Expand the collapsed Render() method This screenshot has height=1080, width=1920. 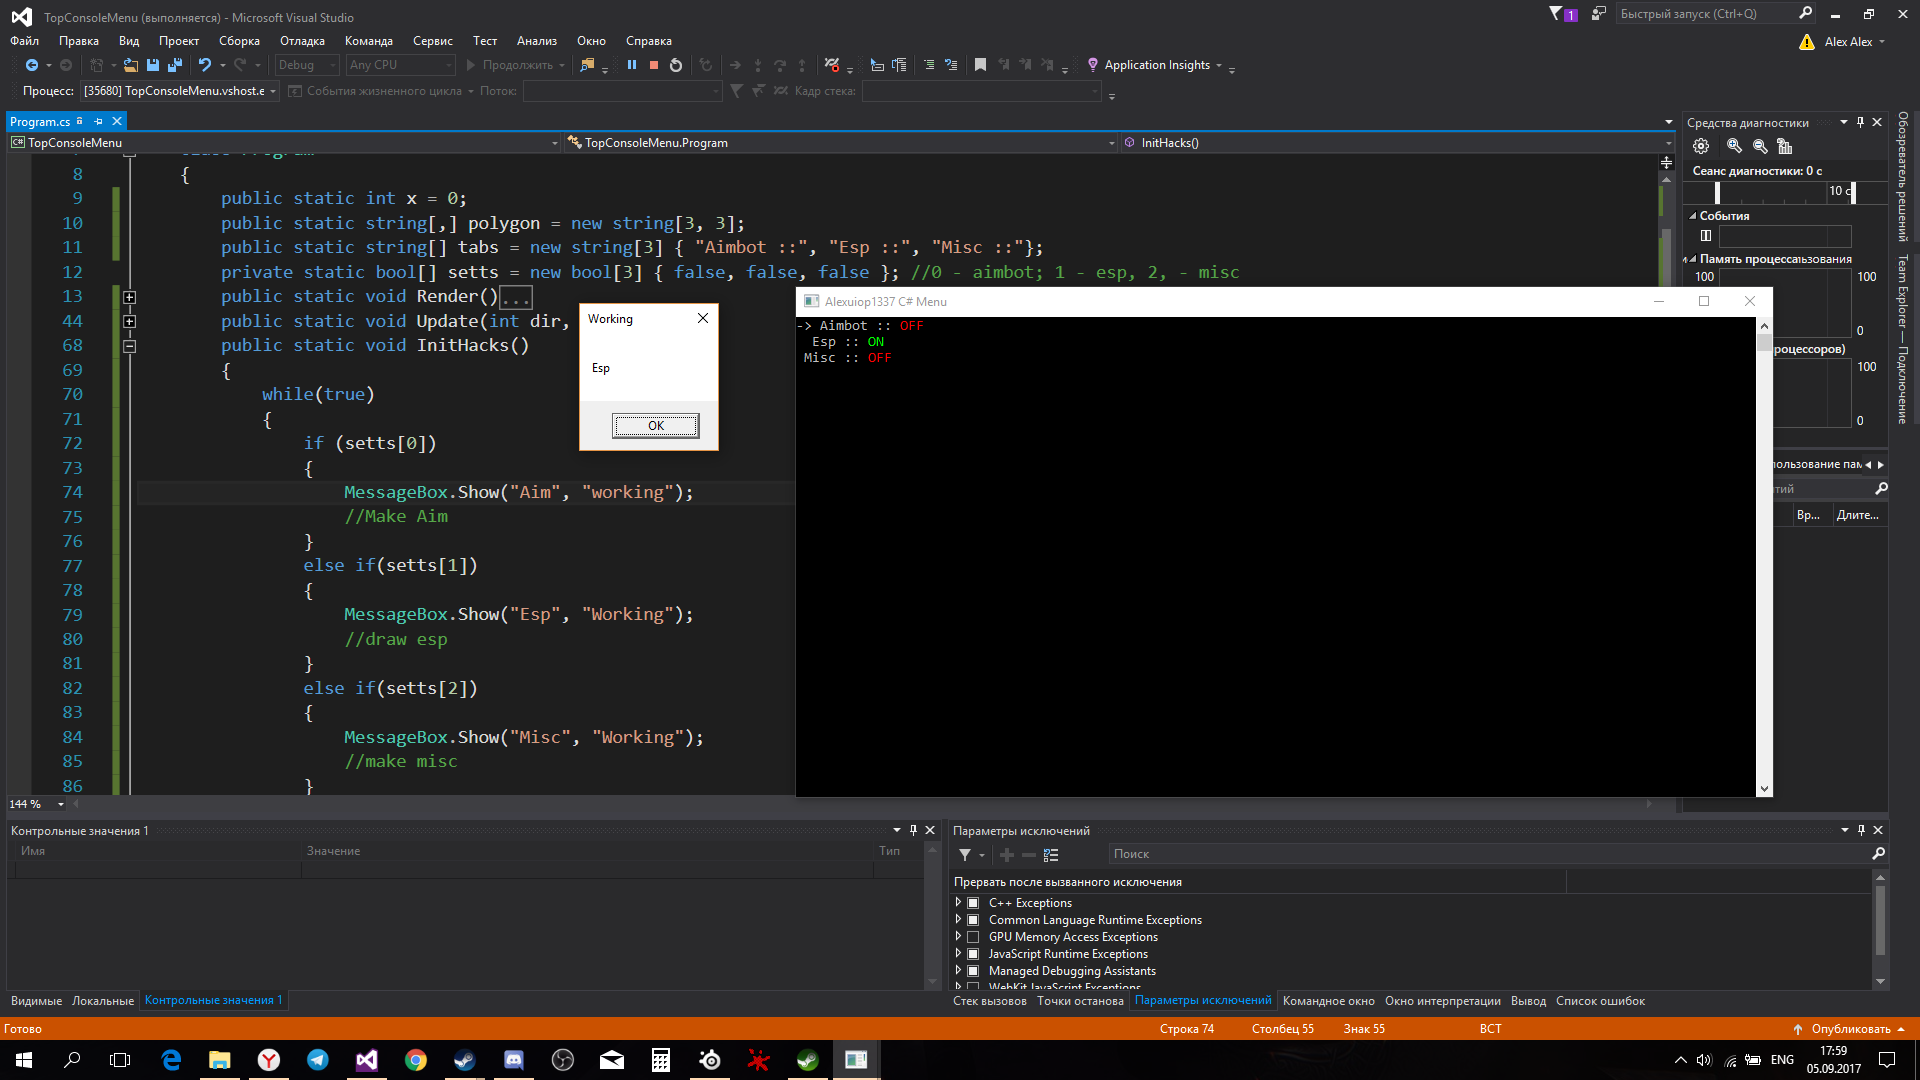(130, 297)
